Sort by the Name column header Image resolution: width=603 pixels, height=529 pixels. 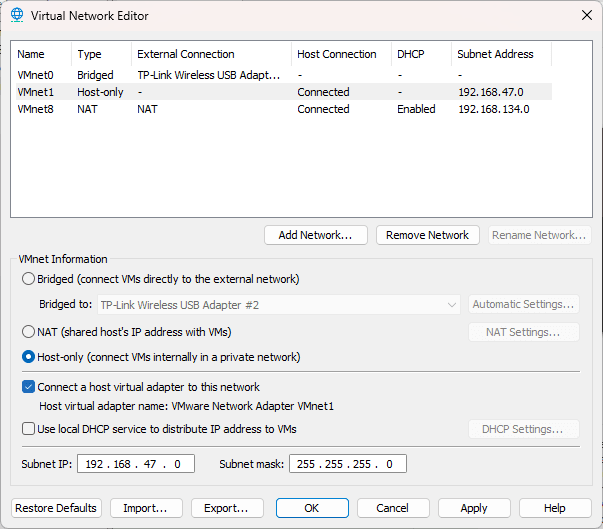31,54
